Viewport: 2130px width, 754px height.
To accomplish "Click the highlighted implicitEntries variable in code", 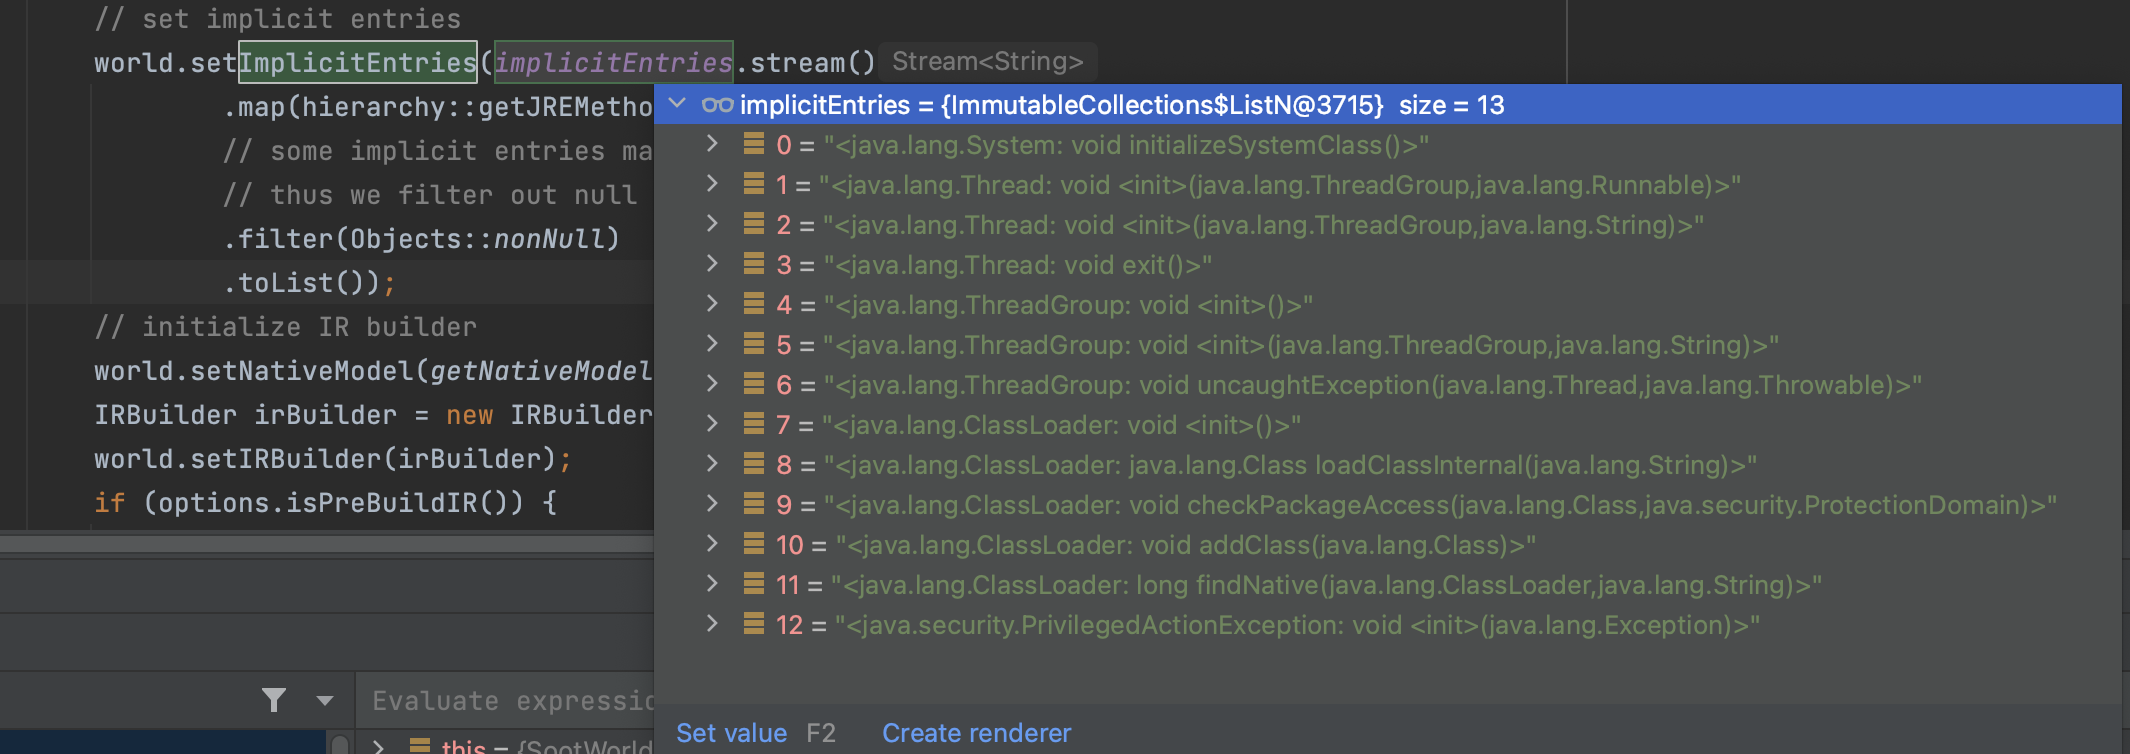I will [x=613, y=63].
